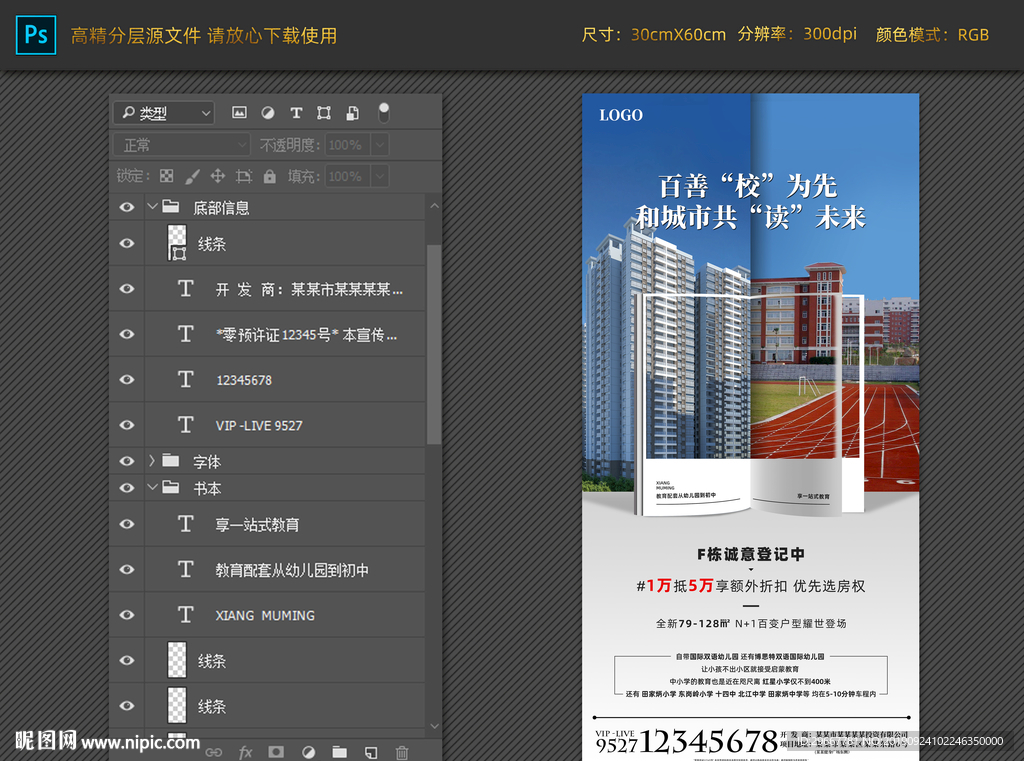Click the lock position move icon
This screenshot has height=761, width=1024.
(x=217, y=176)
